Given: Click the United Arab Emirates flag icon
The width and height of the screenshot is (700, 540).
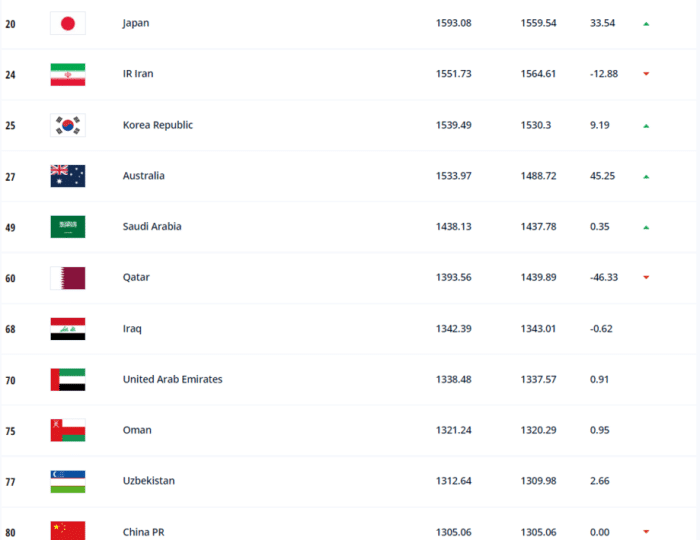Looking at the screenshot, I should click(68, 380).
